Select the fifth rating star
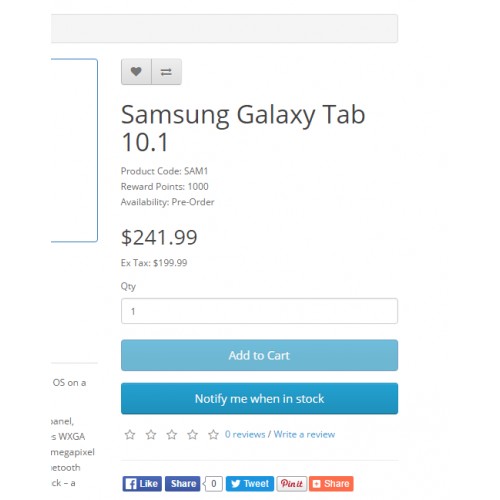 pos(213,434)
